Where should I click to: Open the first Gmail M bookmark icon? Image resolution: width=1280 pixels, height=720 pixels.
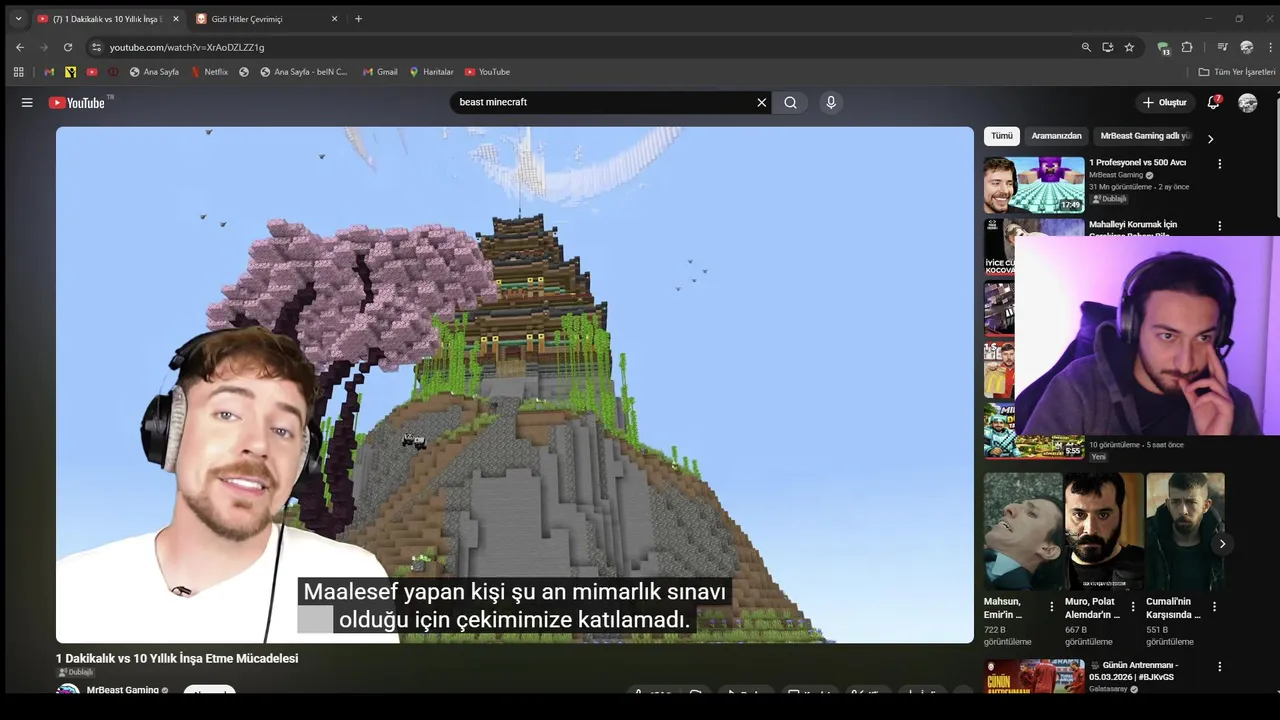click(x=49, y=72)
